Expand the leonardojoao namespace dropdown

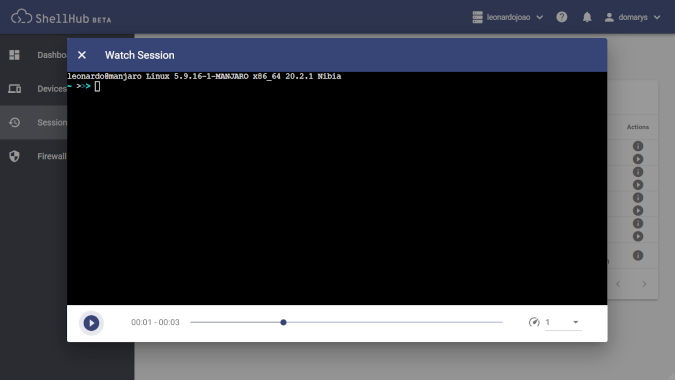pos(508,17)
